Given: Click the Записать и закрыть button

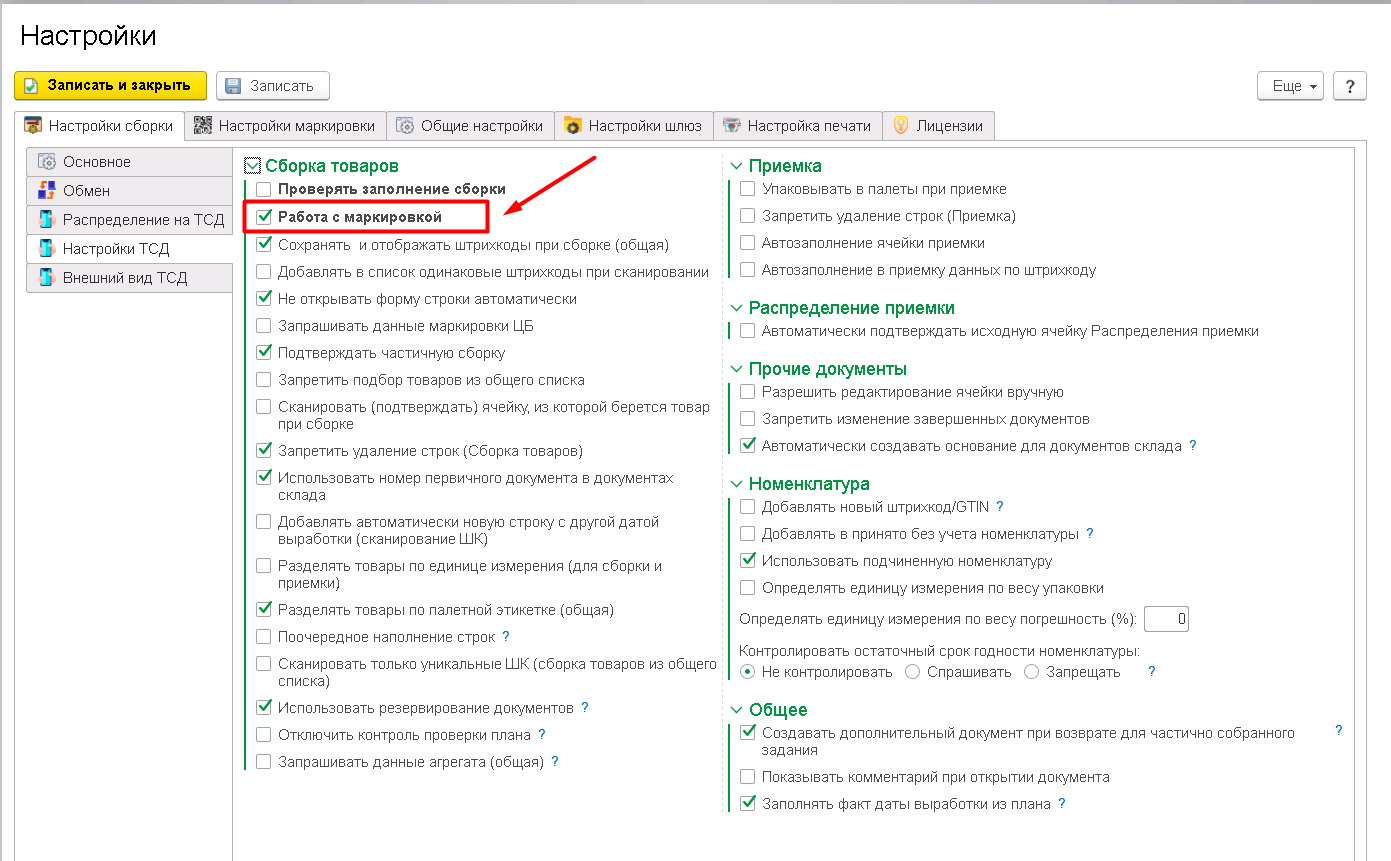Looking at the screenshot, I should [x=110, y=86].
